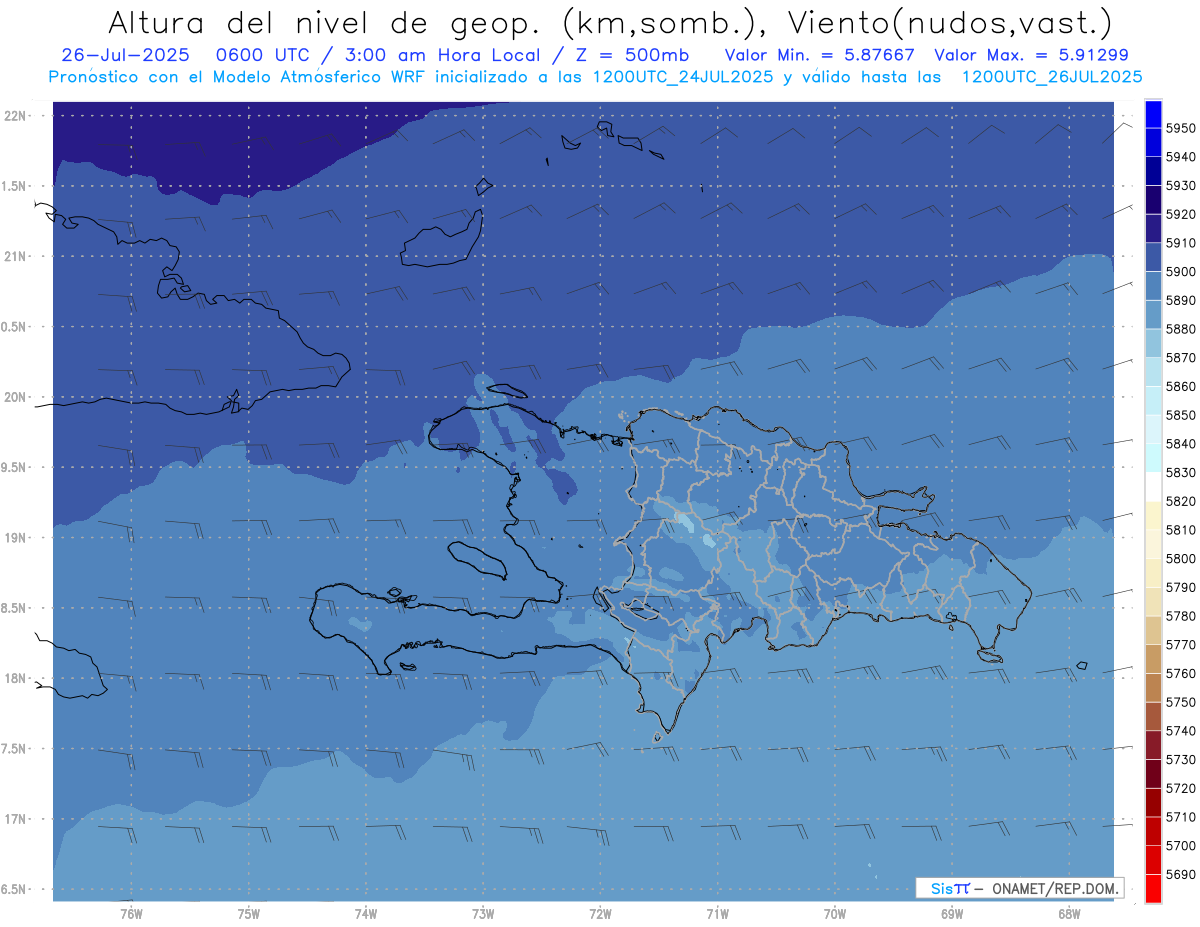Click the '5760' colorbar value
The width and height of the screenshot is (1200, 927).
click(x=1180, y=673)
